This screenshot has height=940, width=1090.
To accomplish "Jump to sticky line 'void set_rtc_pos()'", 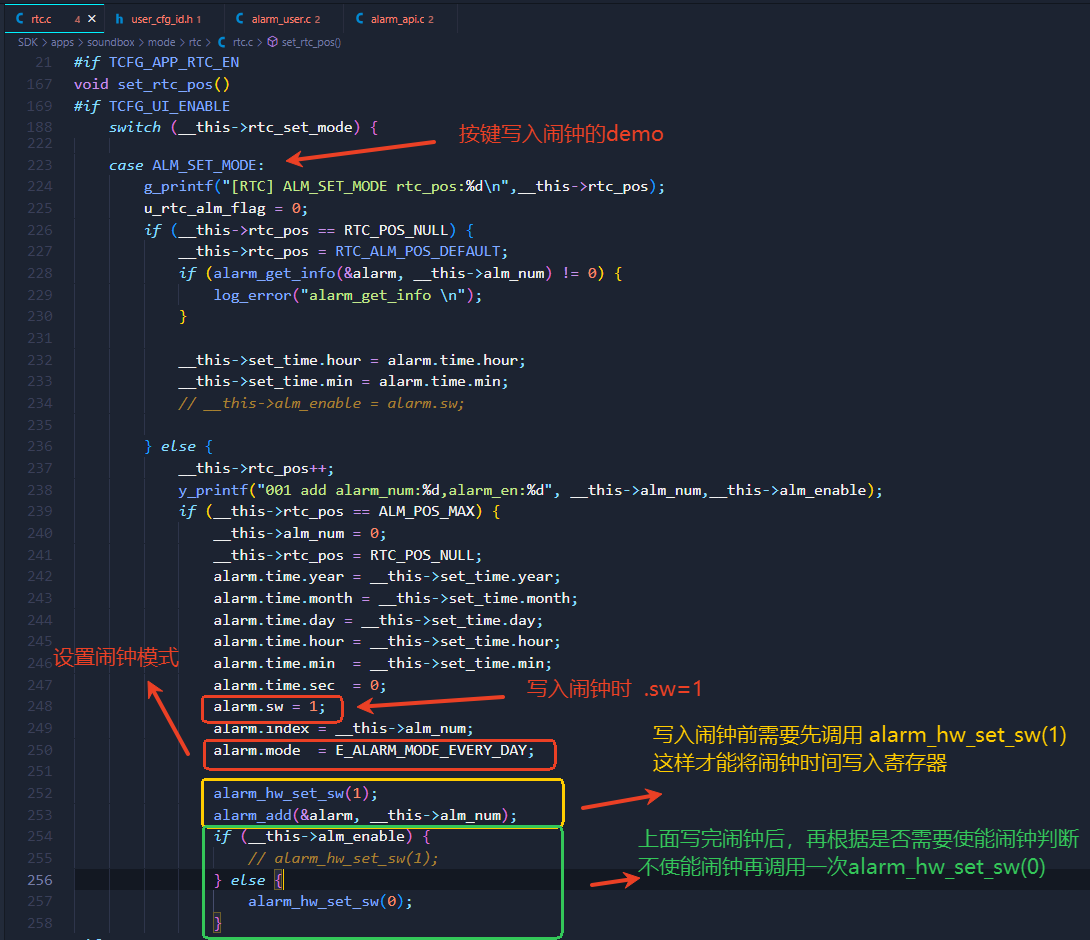I will click(x=152, y=84).
